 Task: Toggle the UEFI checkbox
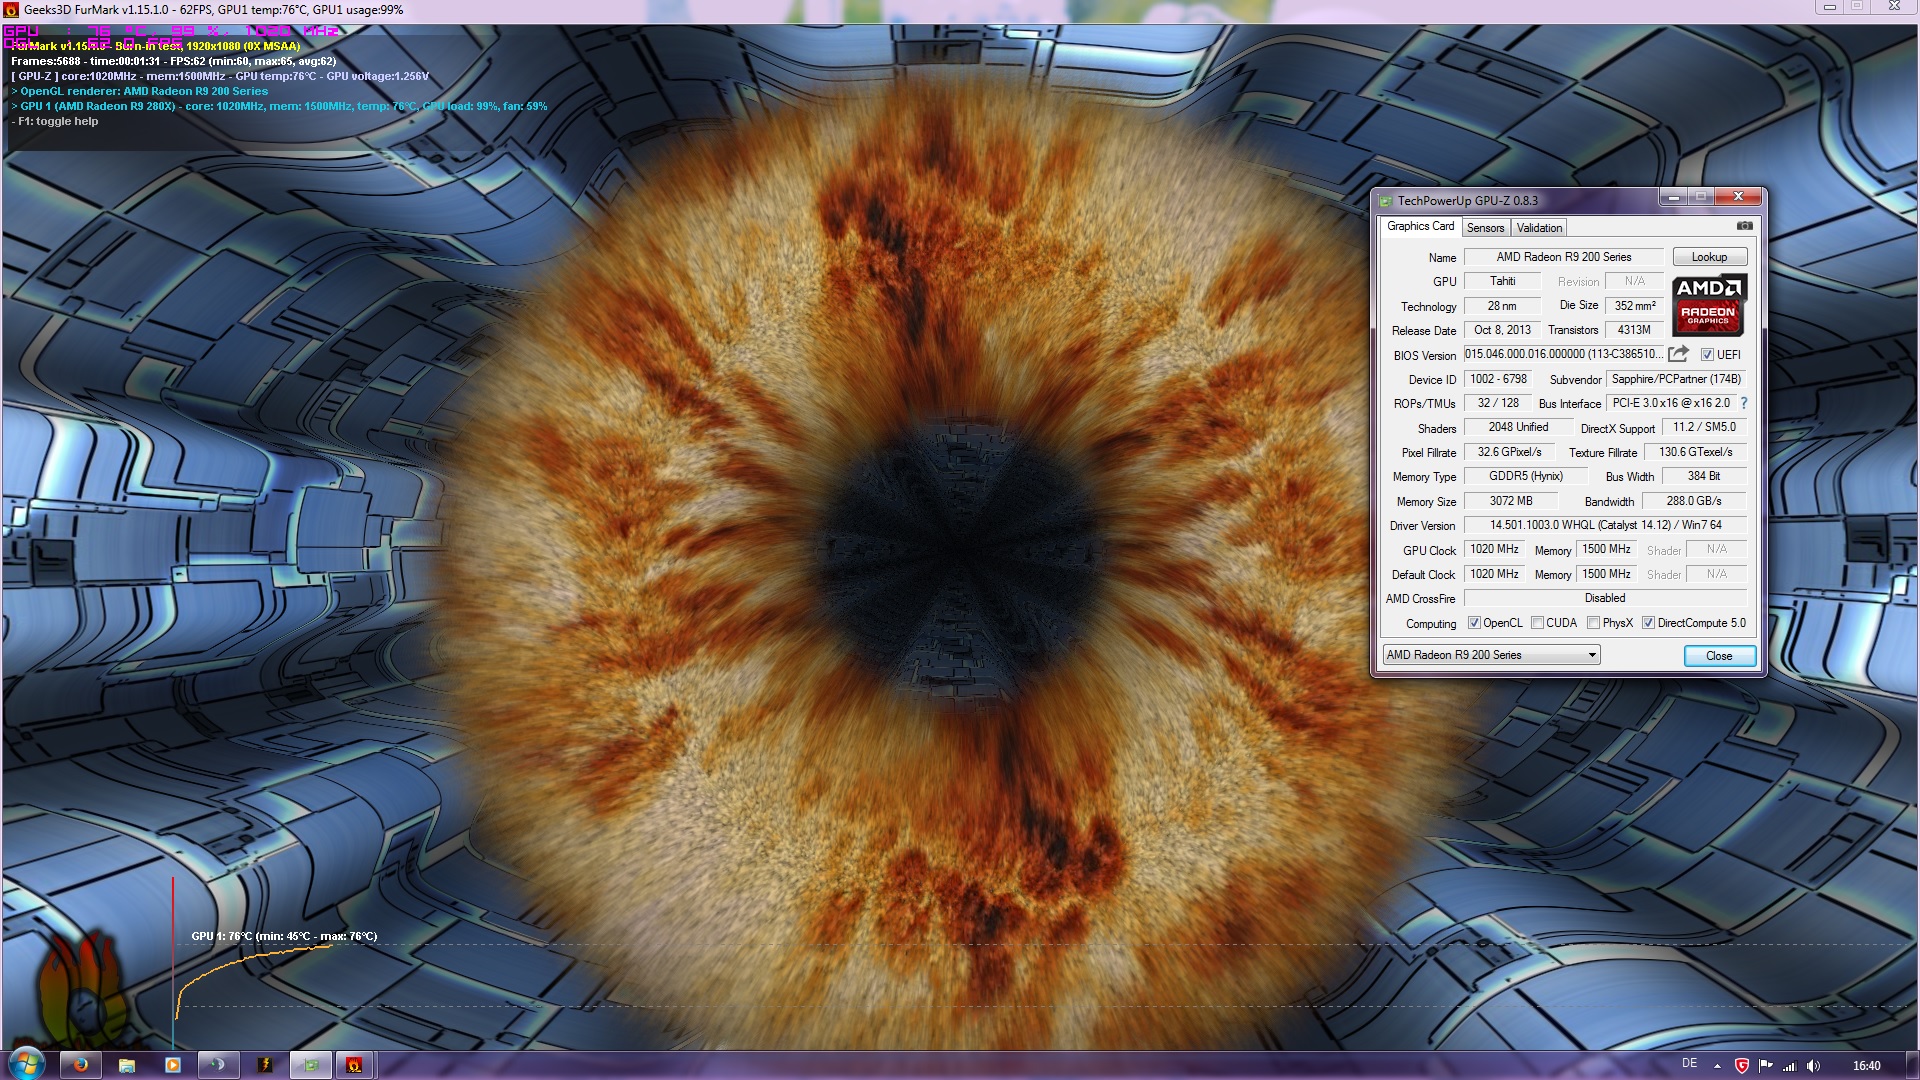(1707, 355)
